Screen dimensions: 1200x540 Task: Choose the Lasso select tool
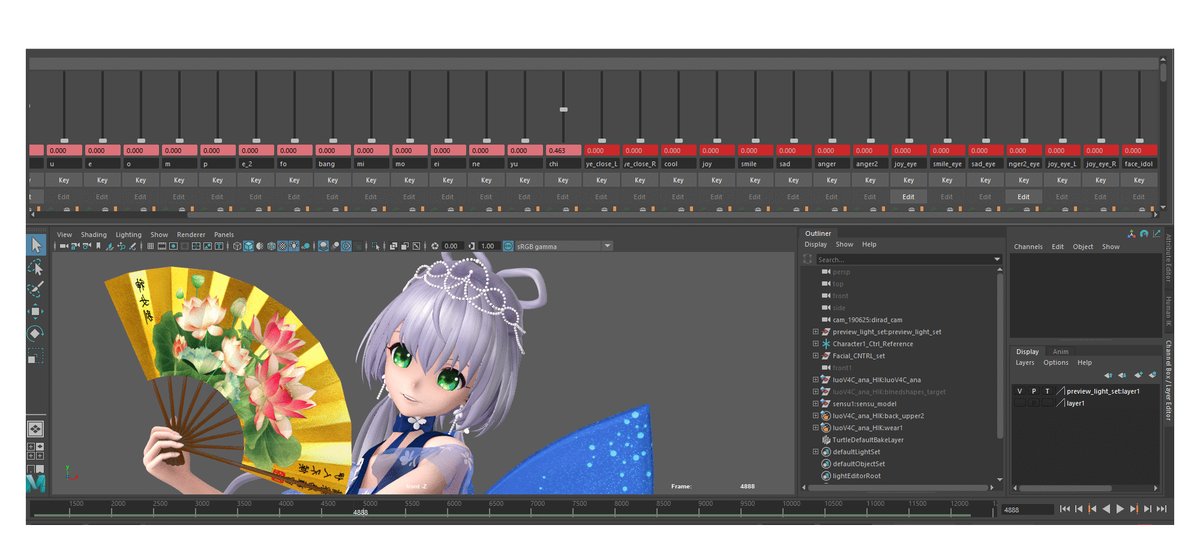point(36,267)
